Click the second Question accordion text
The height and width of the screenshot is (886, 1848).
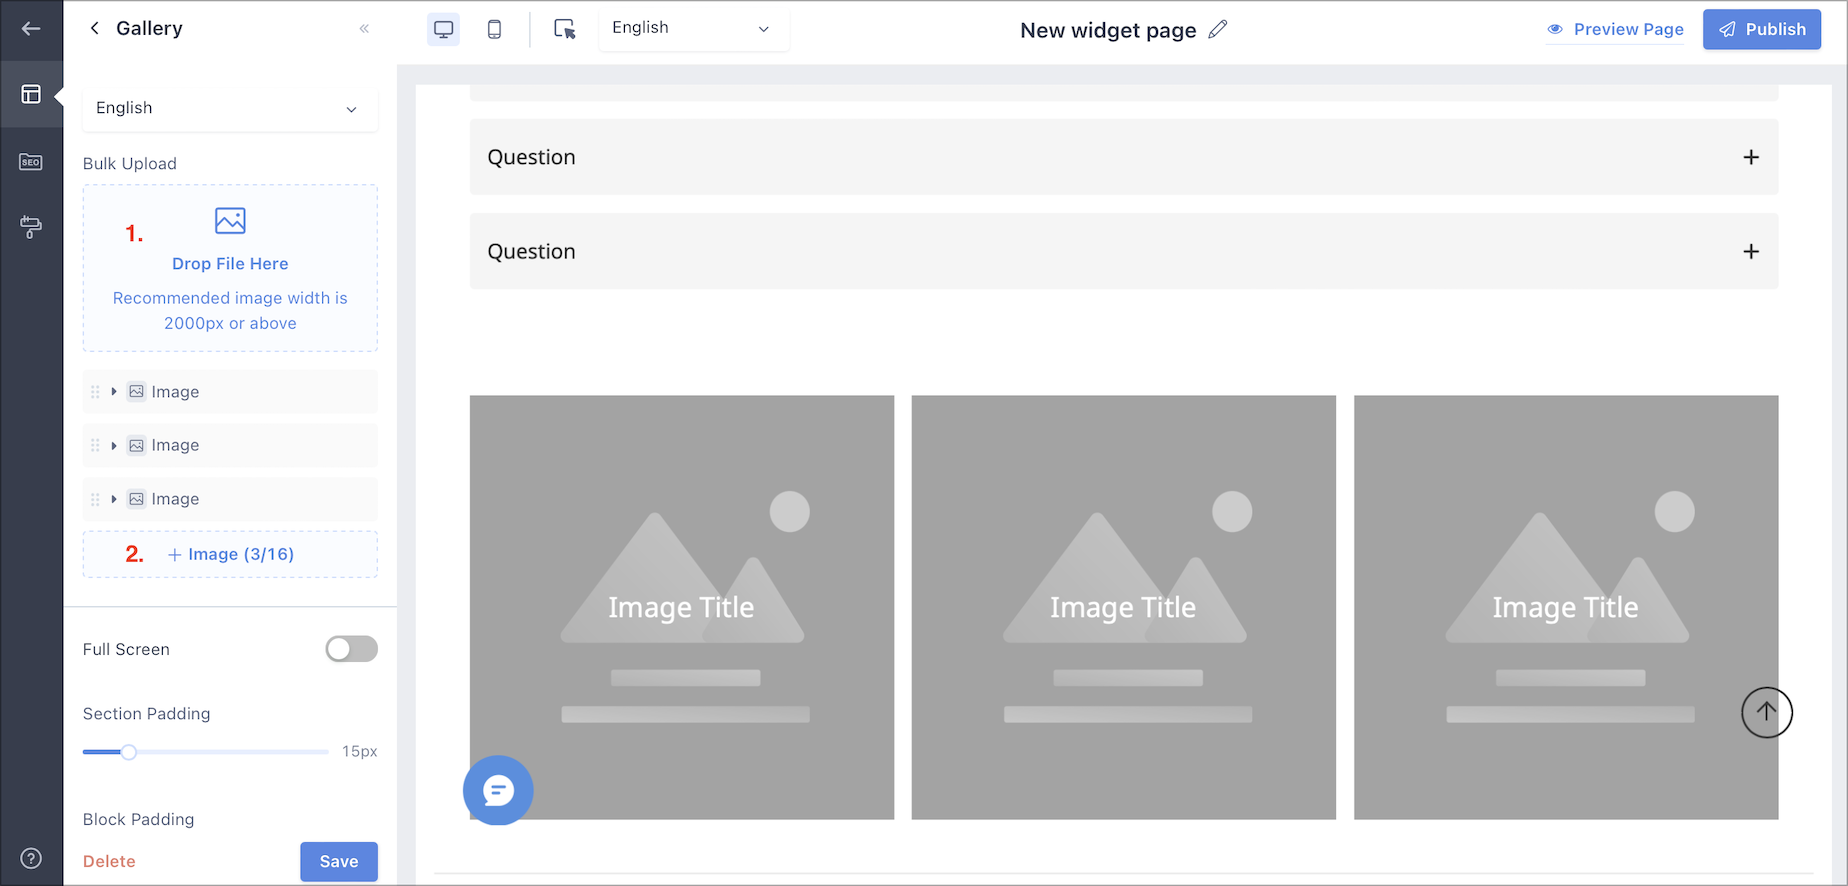pos(531,251)
